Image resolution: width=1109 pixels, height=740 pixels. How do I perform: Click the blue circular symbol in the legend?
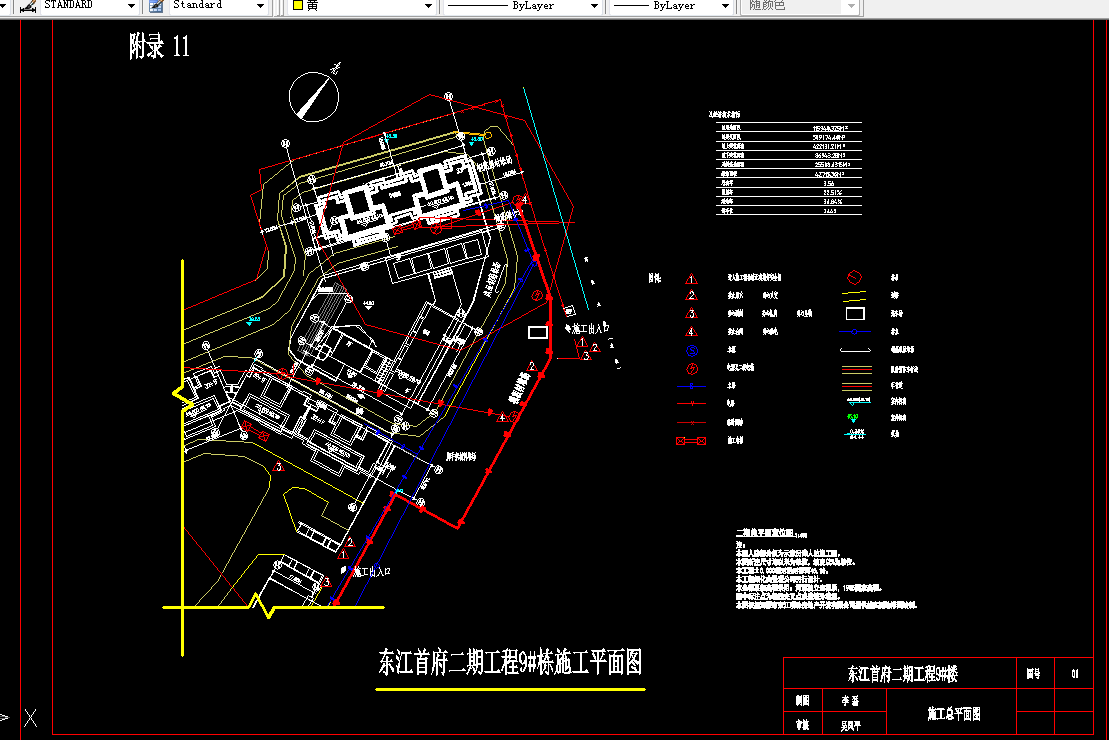point(691,350)
